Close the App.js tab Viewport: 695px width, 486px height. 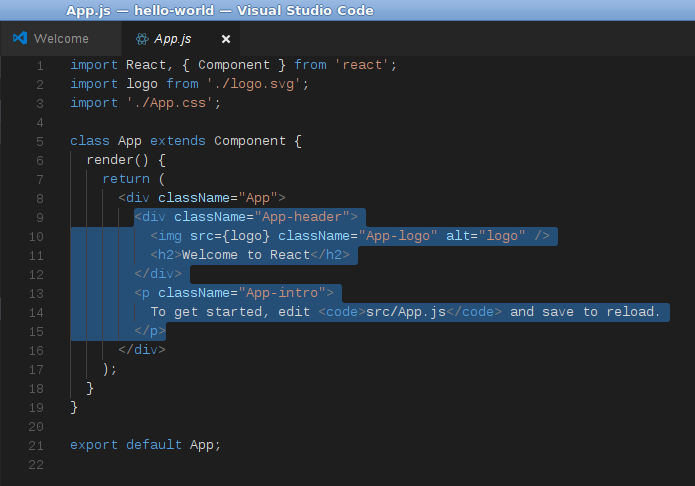click(226, 39)
